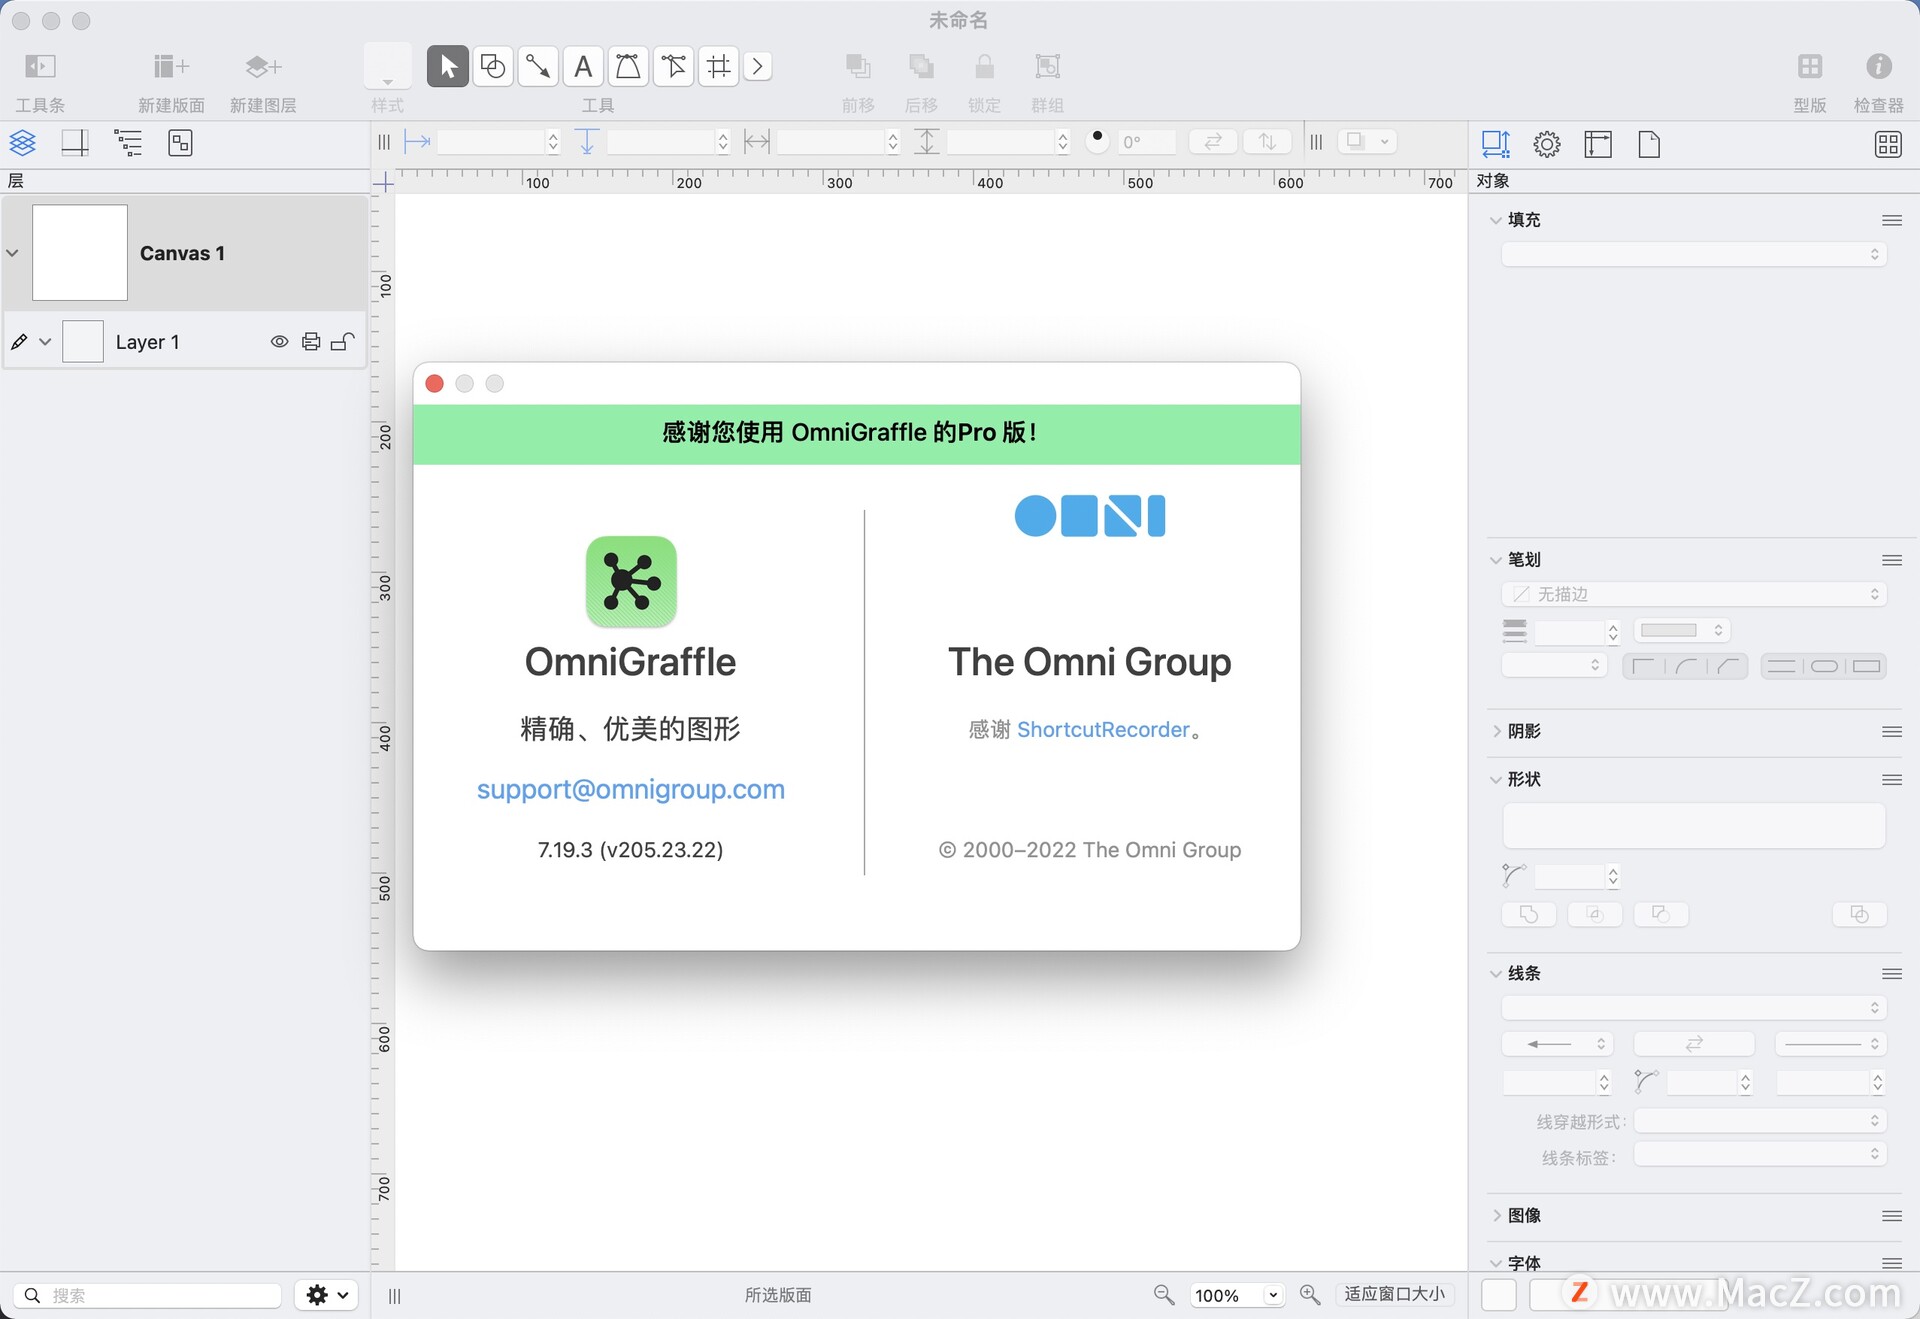Collapse the Canvas 1 disclosure arrow
Viewport: 1920px width, 1319px height.
(13, 253)
